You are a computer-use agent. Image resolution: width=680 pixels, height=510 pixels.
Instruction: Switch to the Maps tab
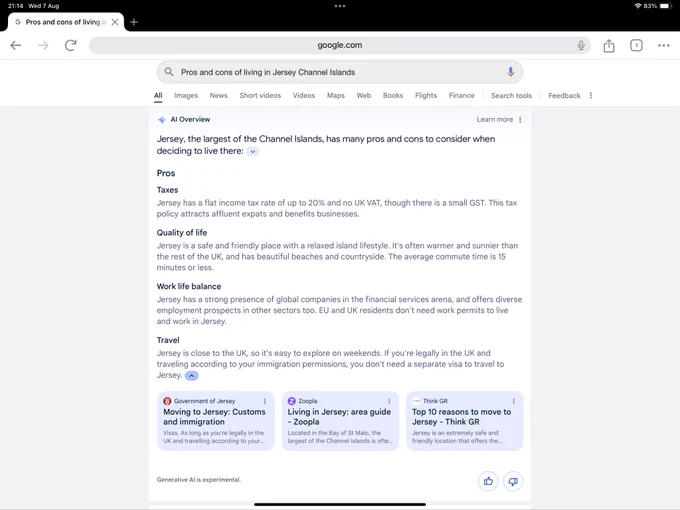point(336,95)
